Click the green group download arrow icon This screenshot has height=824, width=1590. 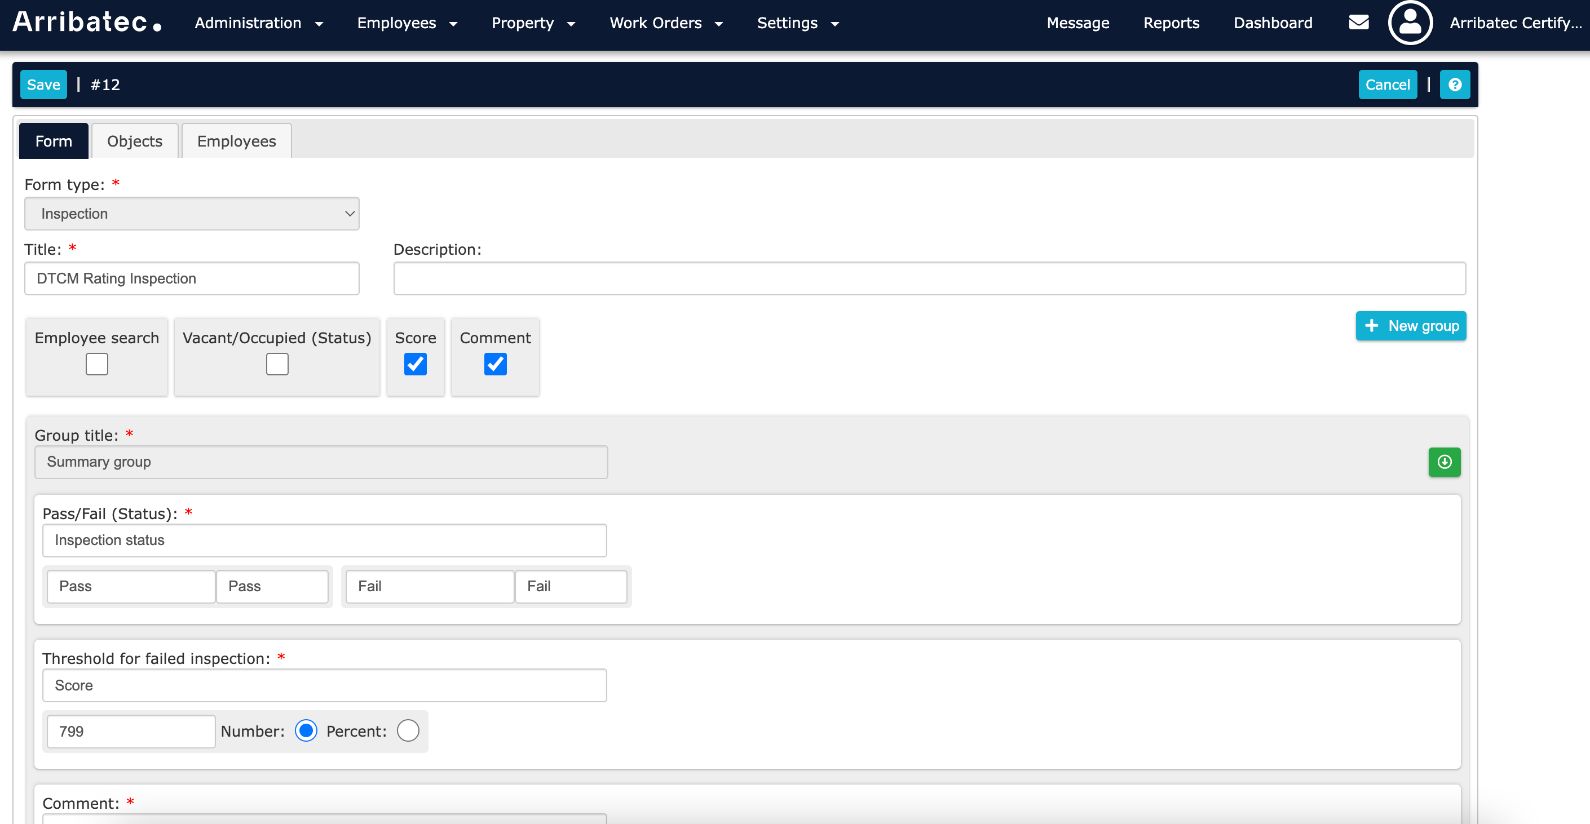click(x=1444, y=462)
